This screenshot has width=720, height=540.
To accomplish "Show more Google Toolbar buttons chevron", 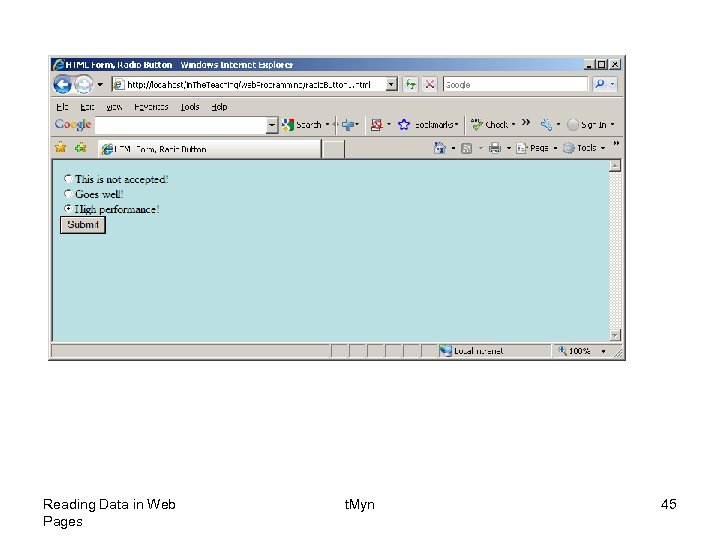I will pos(526,123).
